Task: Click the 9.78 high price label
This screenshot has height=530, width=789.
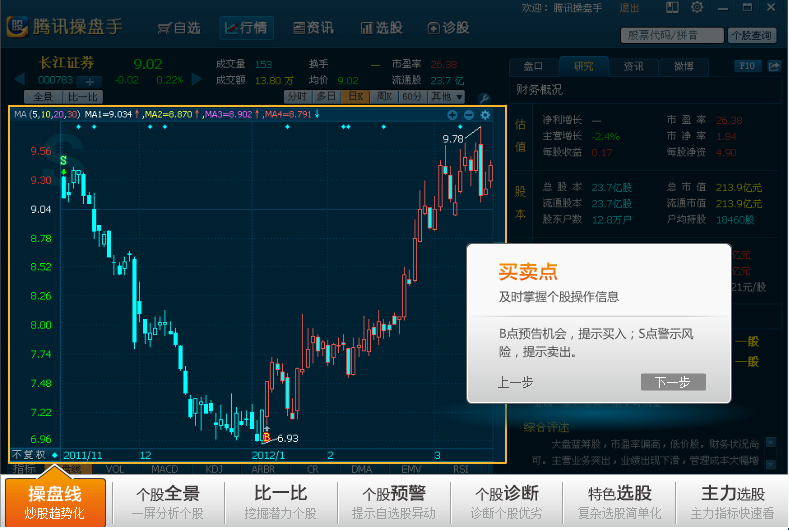Action: (453, 138)
